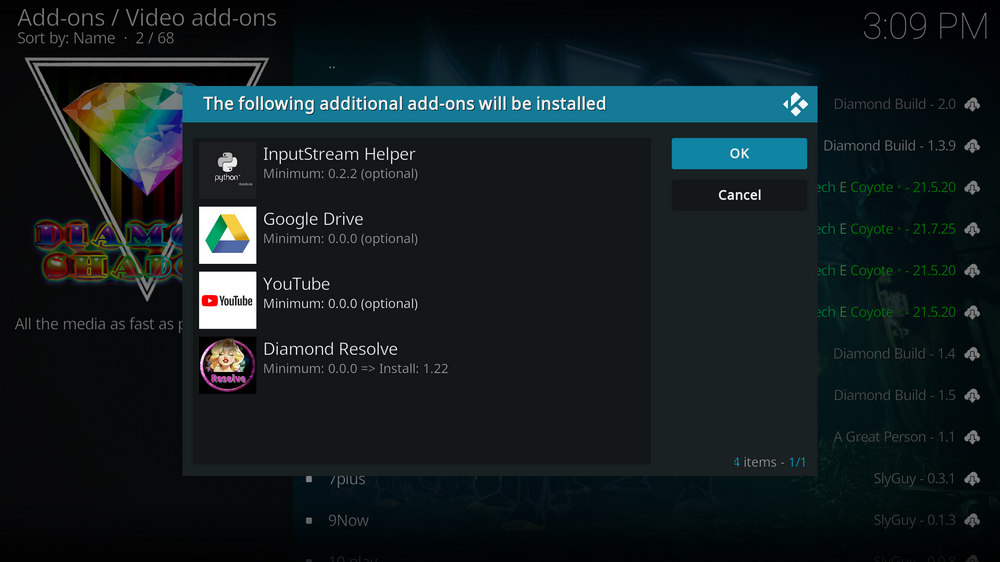
Task: Click the SlyGuy - 0.1.3 label
Action: (x=914, y=520)
